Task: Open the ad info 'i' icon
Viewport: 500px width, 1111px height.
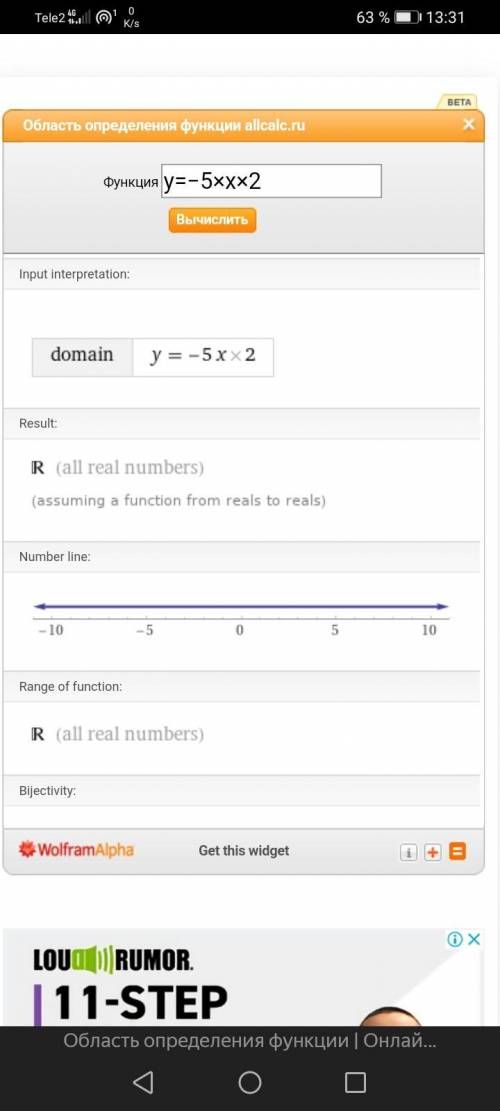Action: point(455,939)
